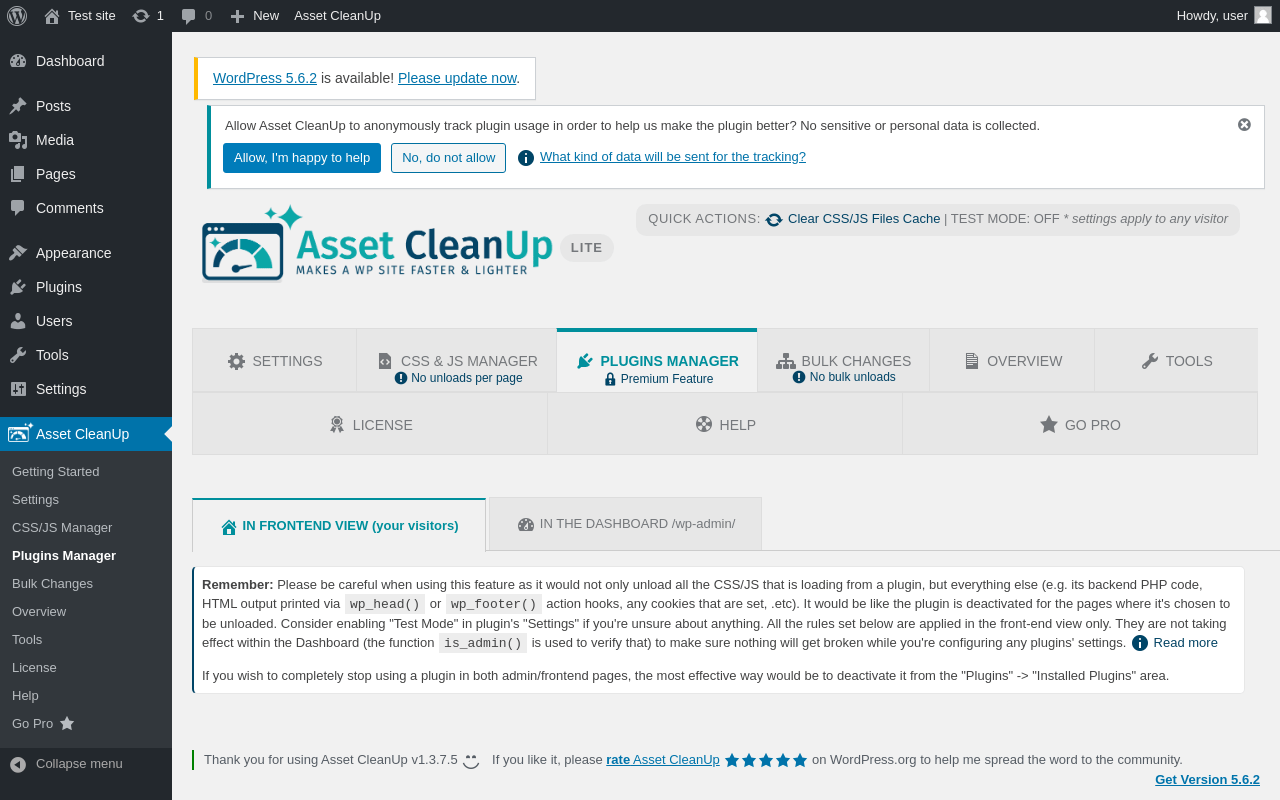Open the LICENSE tab
1280x800 pixels.
tap(370, 424)
